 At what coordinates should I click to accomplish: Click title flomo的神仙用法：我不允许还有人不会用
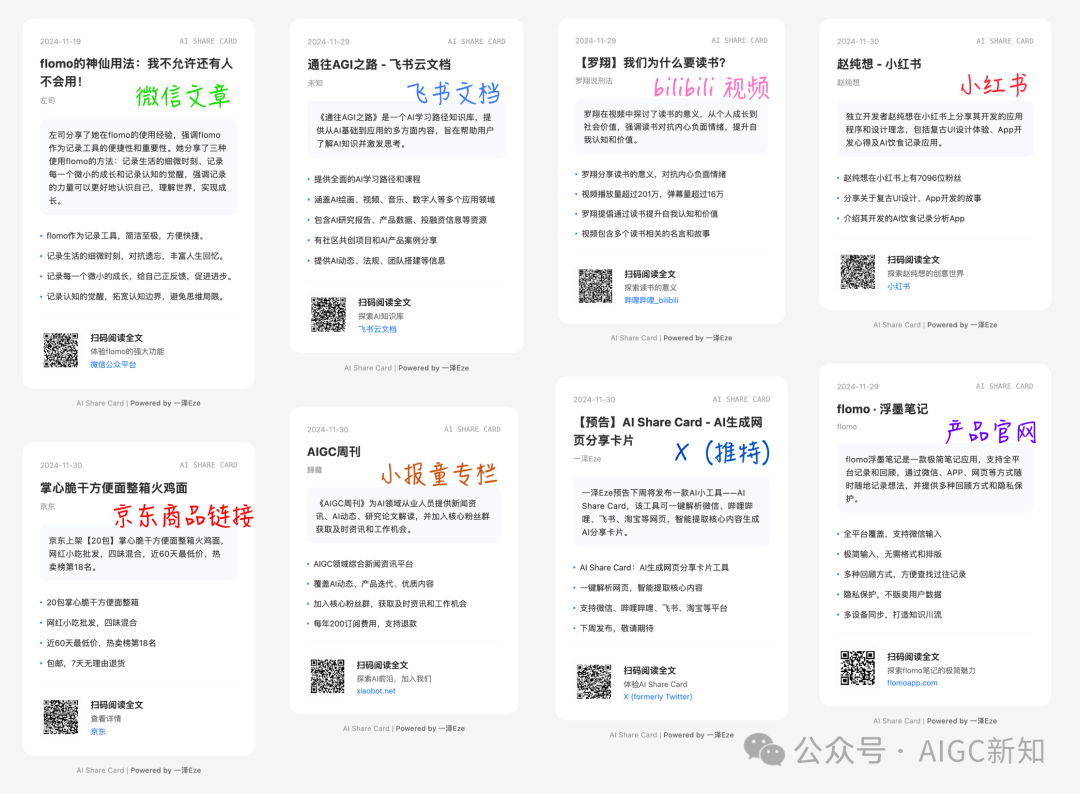coord(136,72)
